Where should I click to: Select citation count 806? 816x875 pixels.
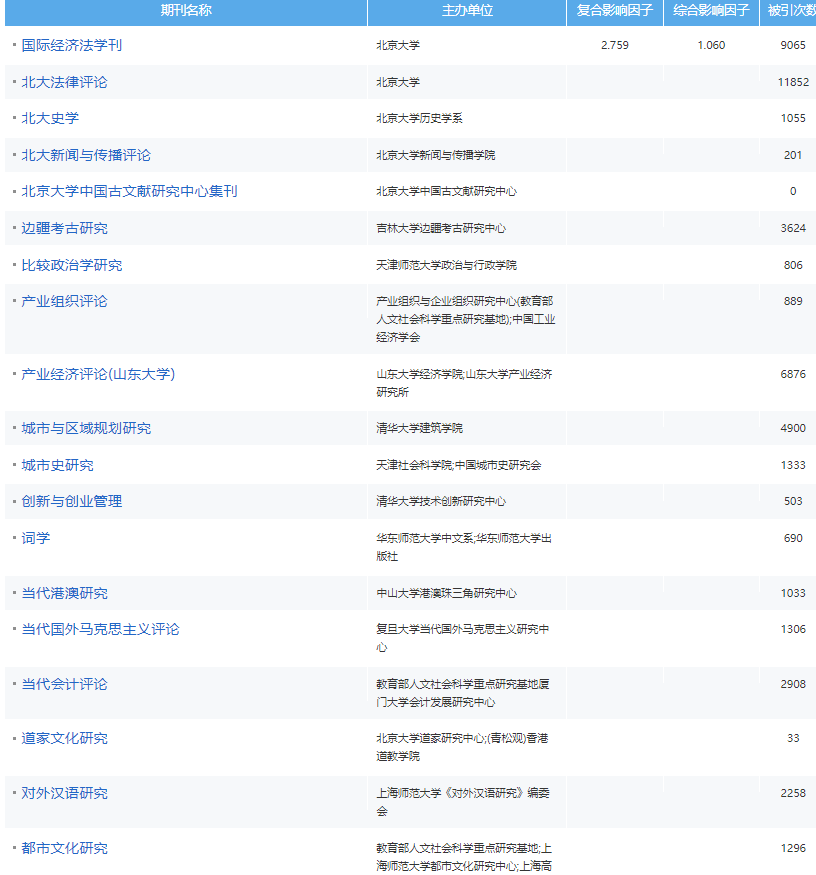(793, 265)
